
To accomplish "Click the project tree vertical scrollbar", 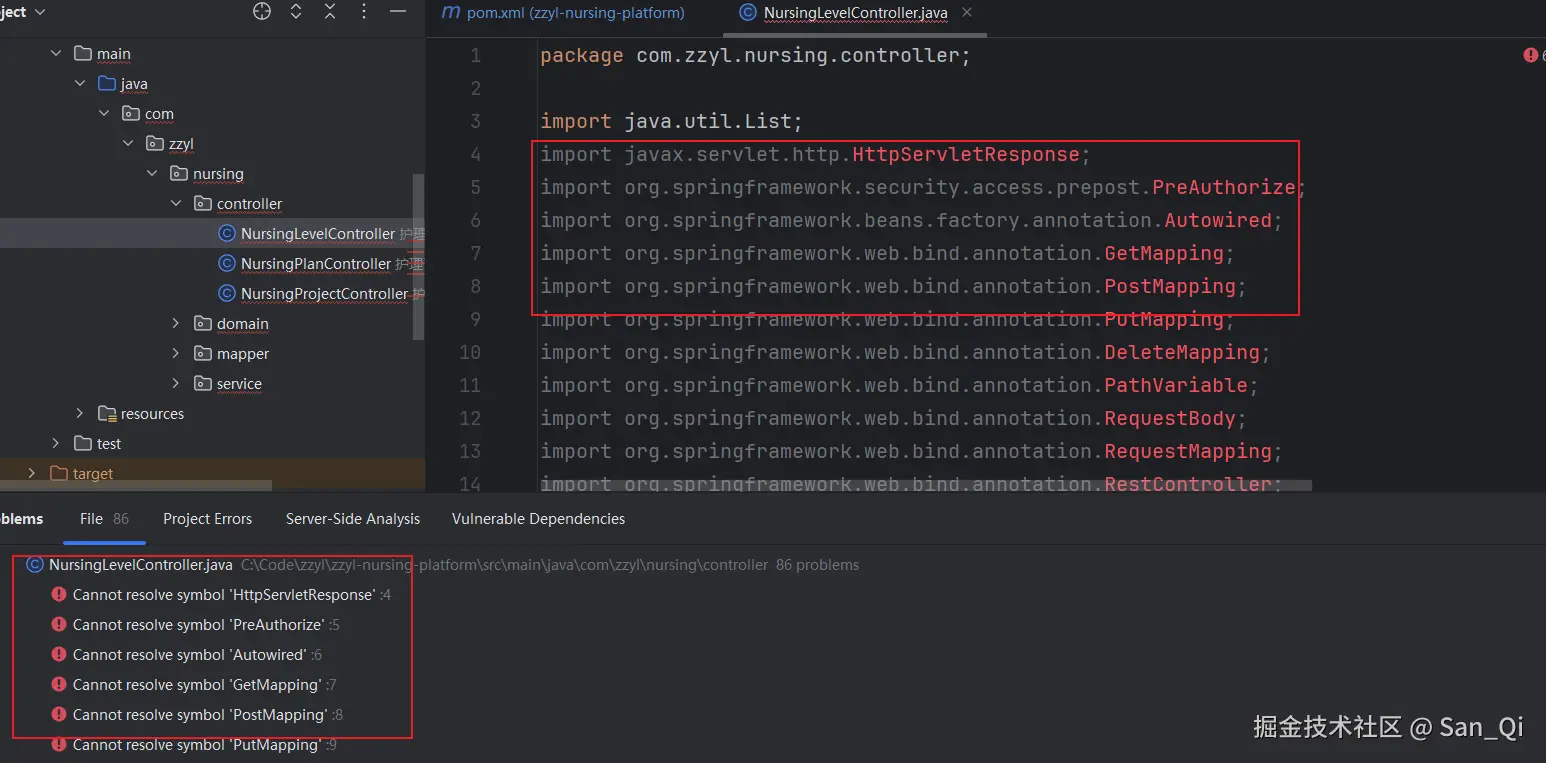I will tap(418, 257).
